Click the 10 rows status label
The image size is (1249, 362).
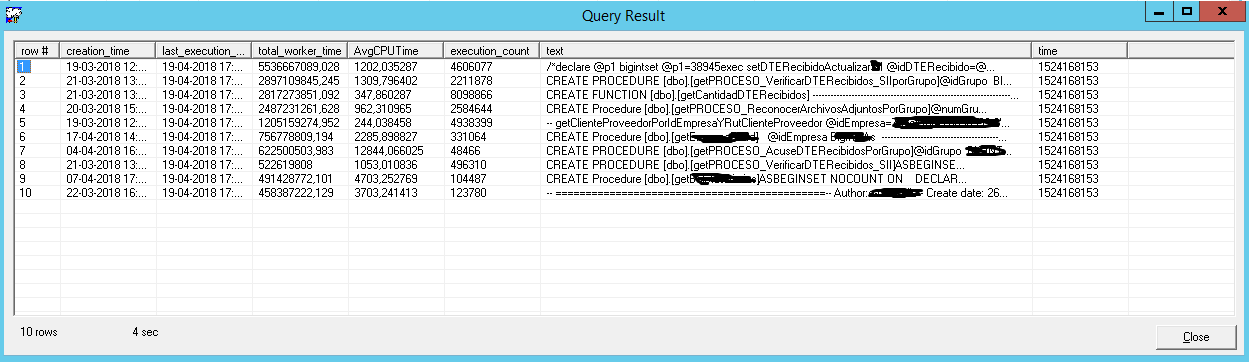coord(38,331)
